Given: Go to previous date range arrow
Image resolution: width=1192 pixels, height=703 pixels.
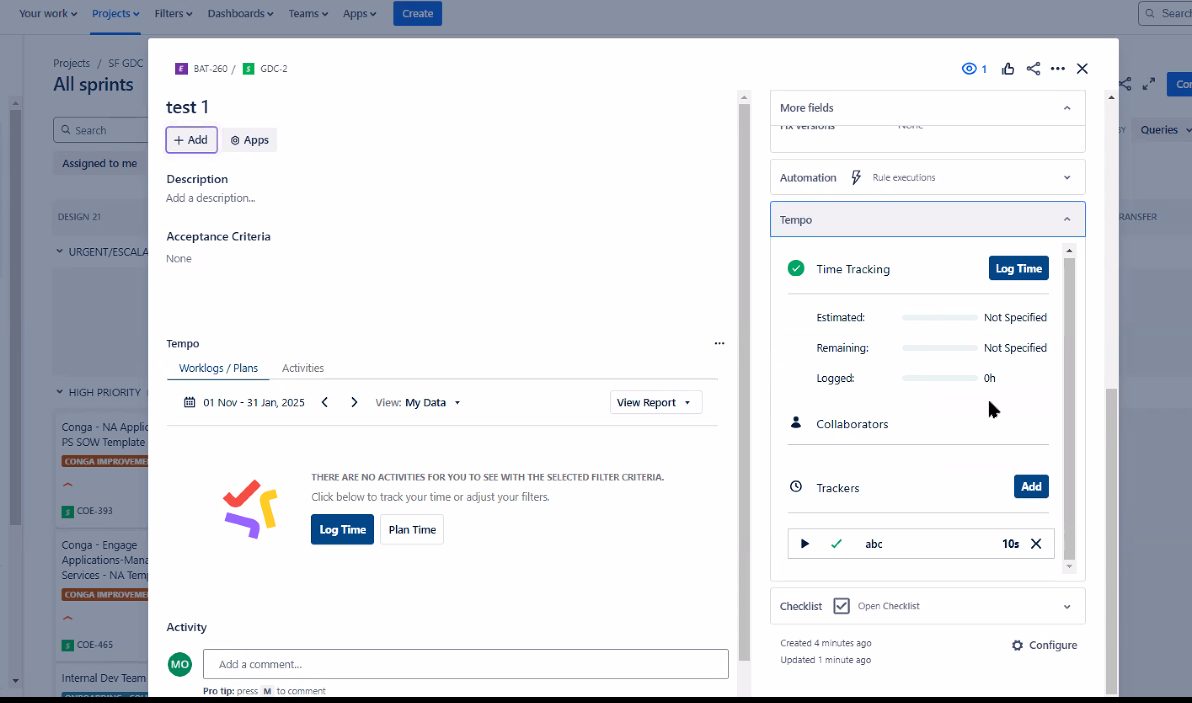Looking at the screenshot, I should [325, 402].
